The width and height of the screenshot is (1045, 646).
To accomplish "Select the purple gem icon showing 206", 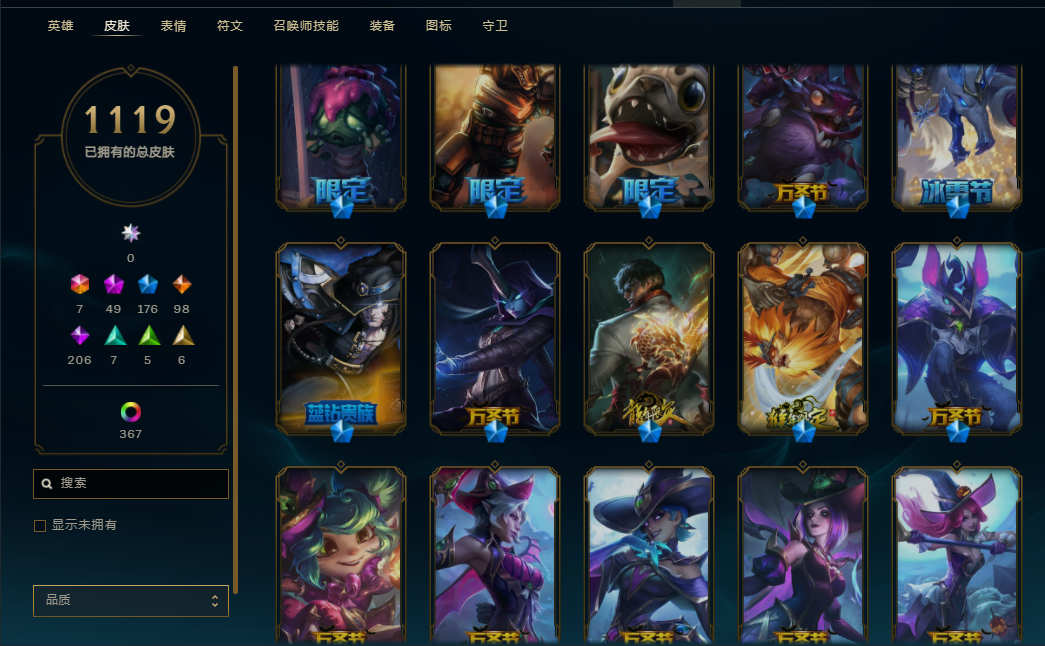I will pos(80,335).
